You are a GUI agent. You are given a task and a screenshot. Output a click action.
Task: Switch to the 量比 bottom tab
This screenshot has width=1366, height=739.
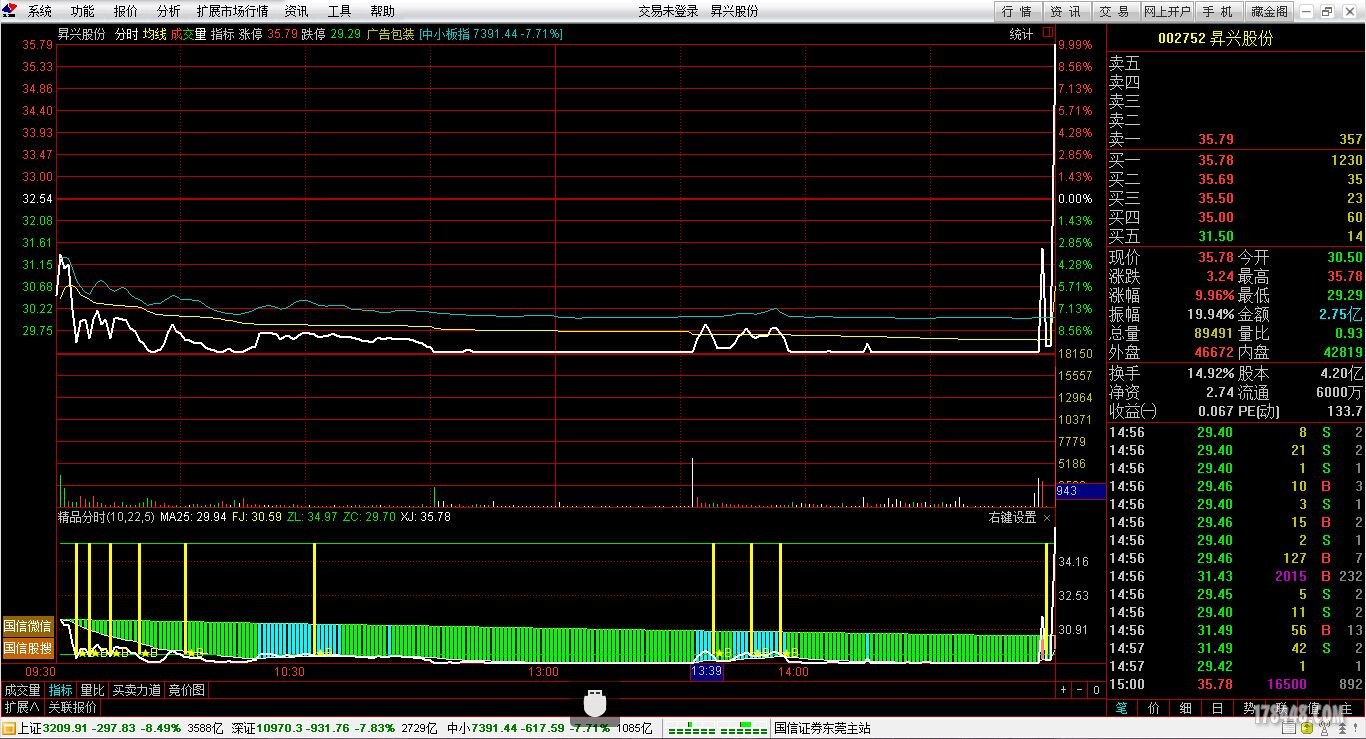click(x=92, y=690)
